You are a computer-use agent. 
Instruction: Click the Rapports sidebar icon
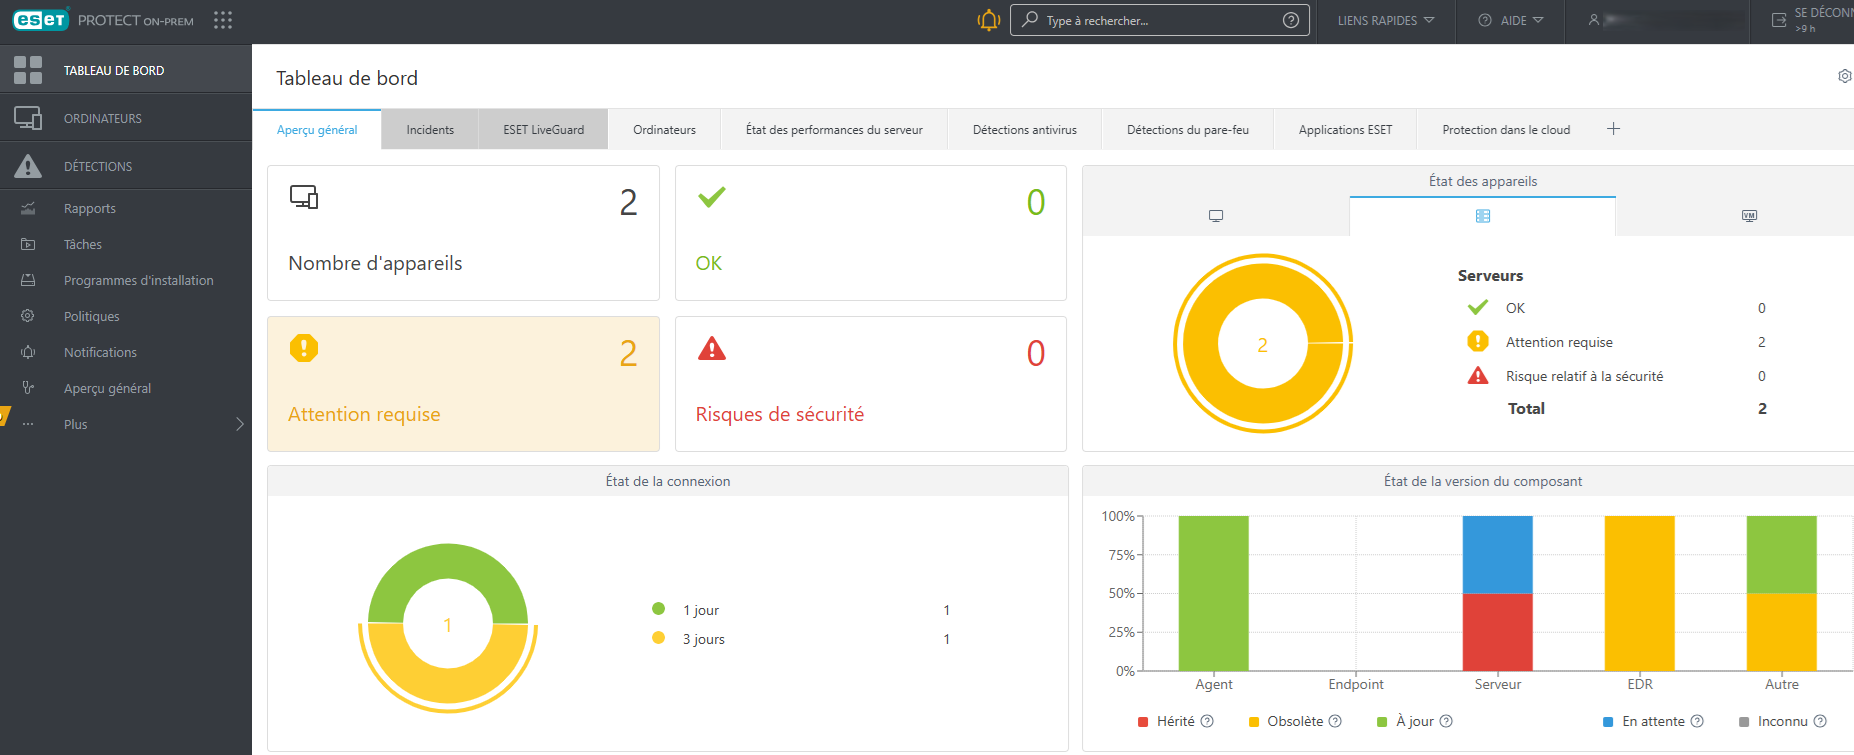coord(28,208)
